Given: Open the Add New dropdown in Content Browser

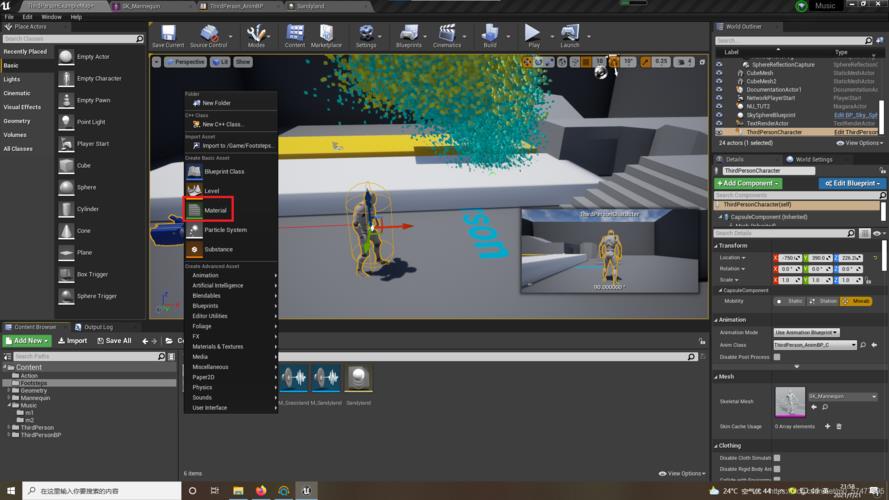Looking at the screenshot, I should coord(27,341).
